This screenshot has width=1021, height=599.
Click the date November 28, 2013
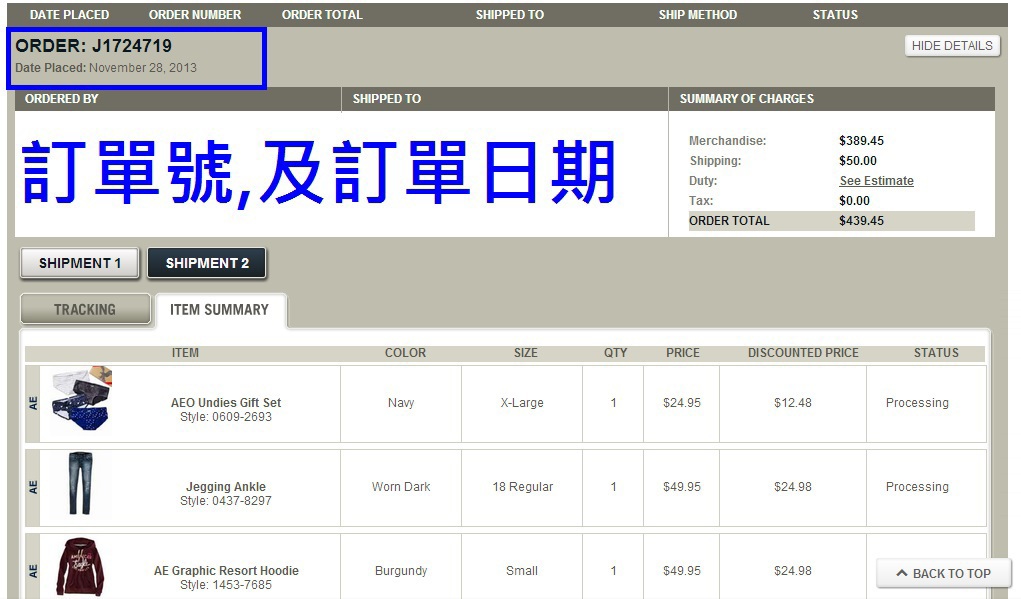[x=143, y=68]
